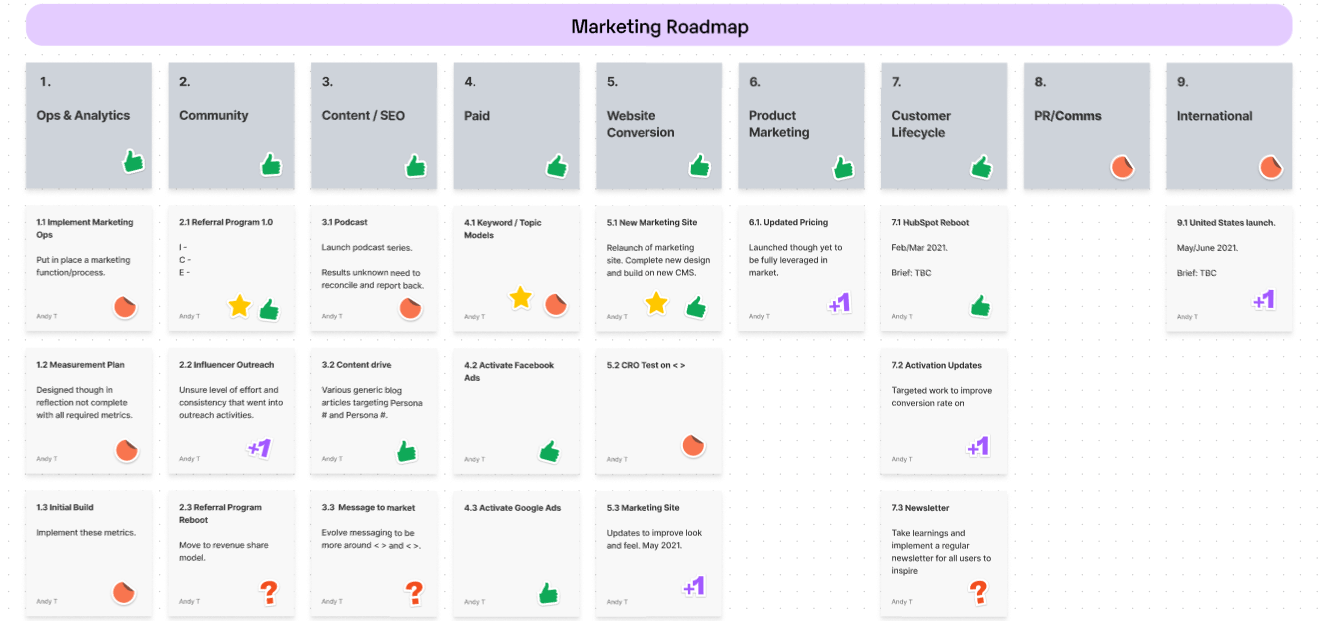The height and width of the screenshot is (621, 1331).
Task: Select the +1 sticker on 9.1 United States launch
Action: click(1264, 299)
